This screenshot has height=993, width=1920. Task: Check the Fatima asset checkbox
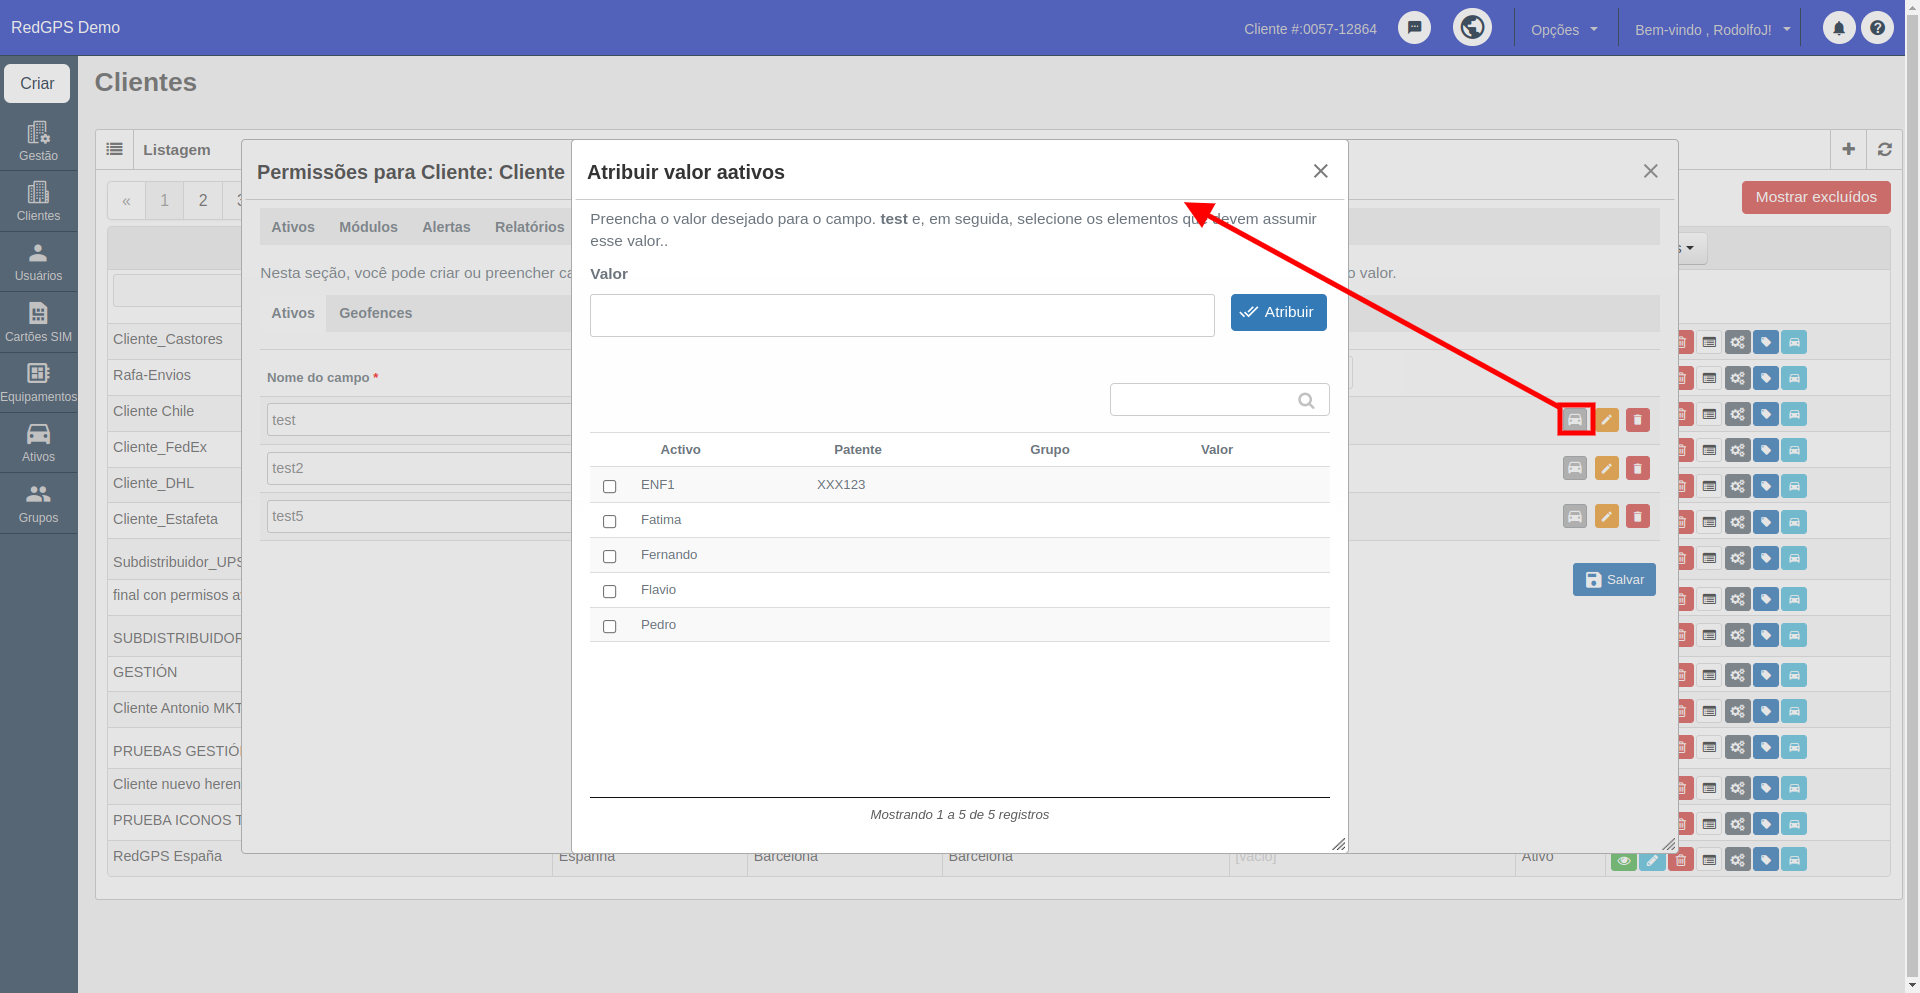pyautogui.click(x=609, y=521)
